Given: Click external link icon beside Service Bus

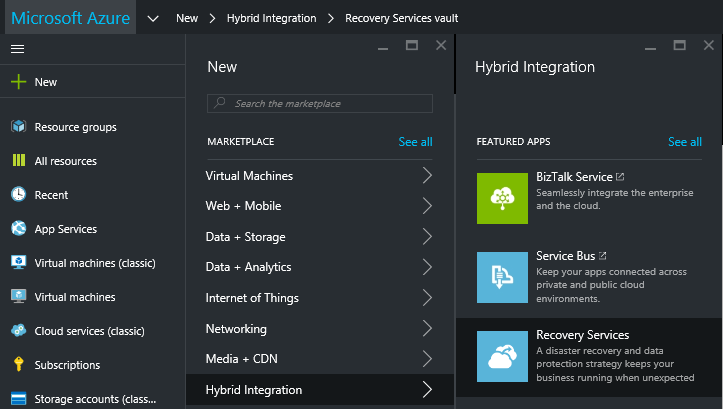Looking at the screenshot, I should [603, 255].
